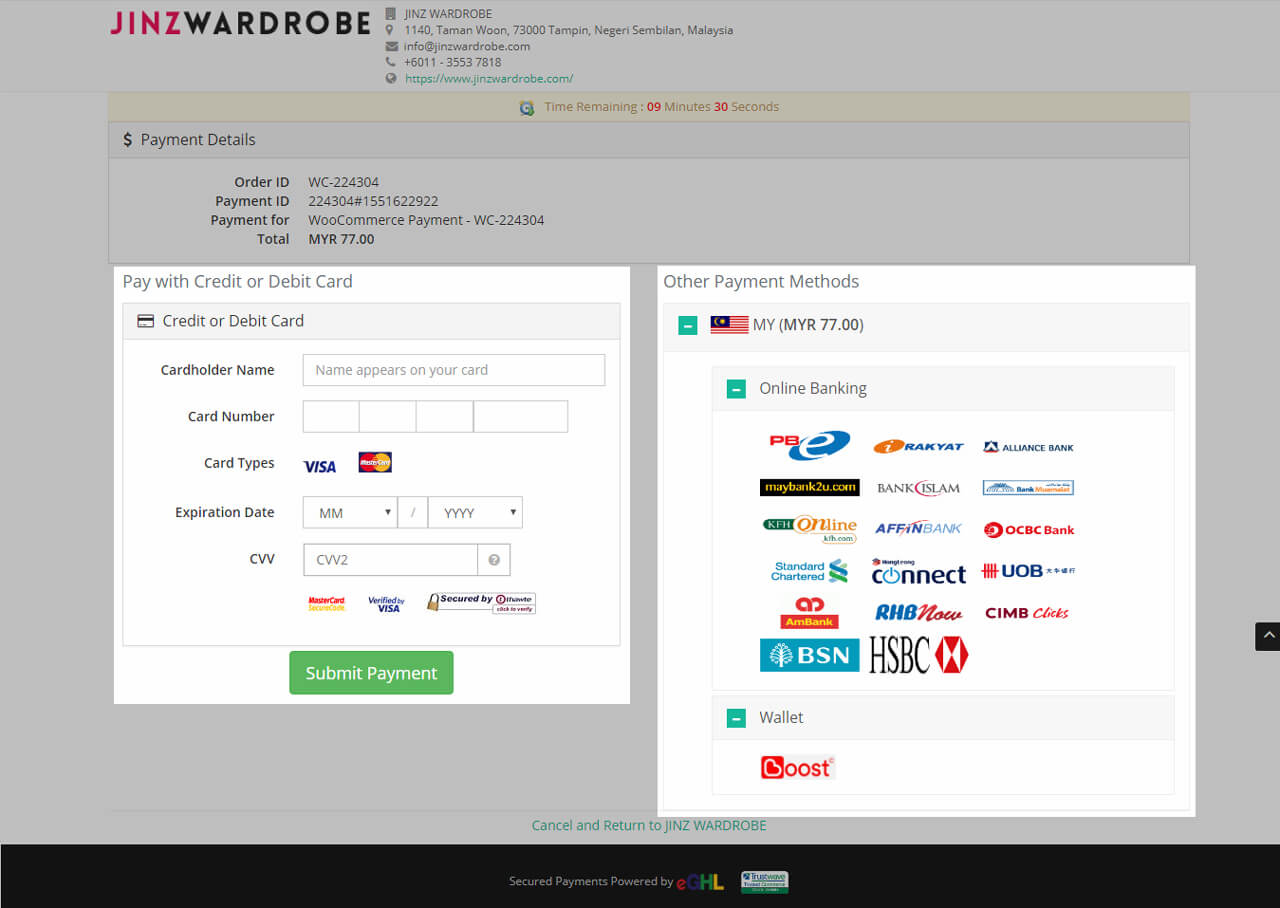Click Secured by thawte verify seal
The image size is (1280, 908).
(x=481, y=603)
